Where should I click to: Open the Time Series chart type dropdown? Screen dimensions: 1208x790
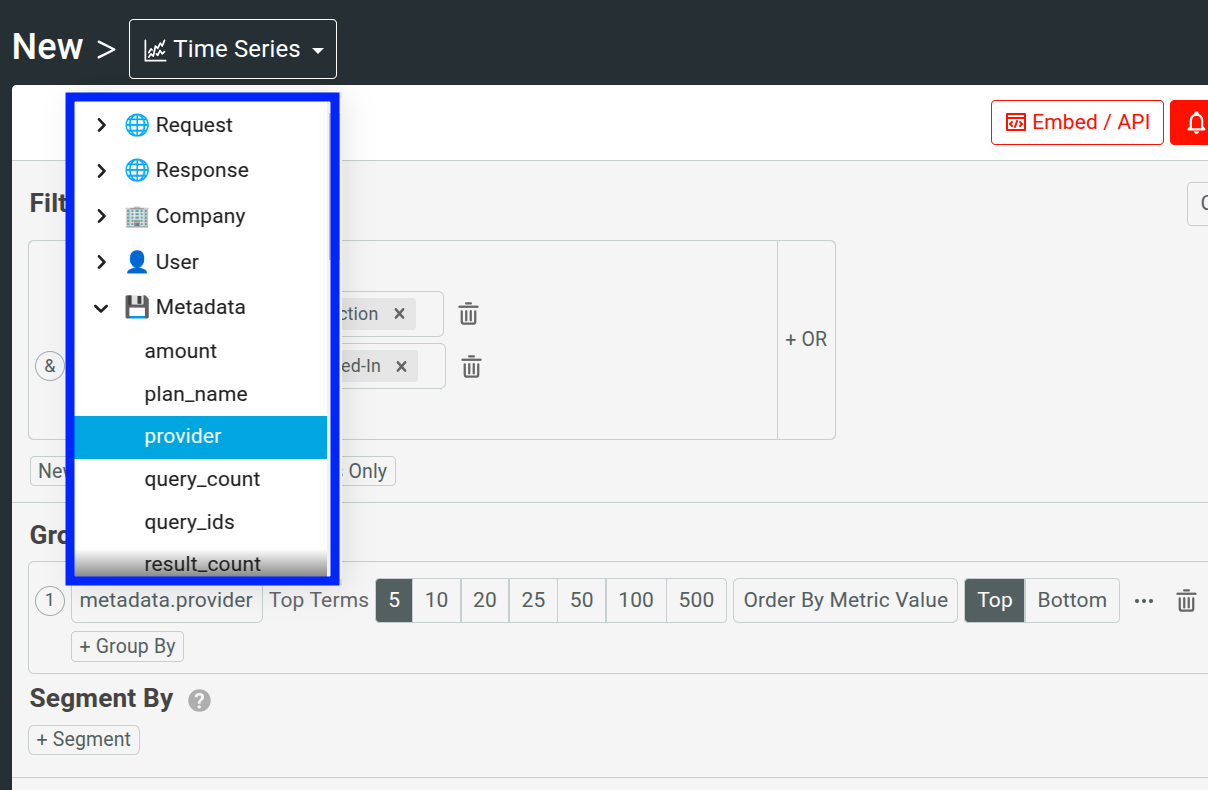232,48
